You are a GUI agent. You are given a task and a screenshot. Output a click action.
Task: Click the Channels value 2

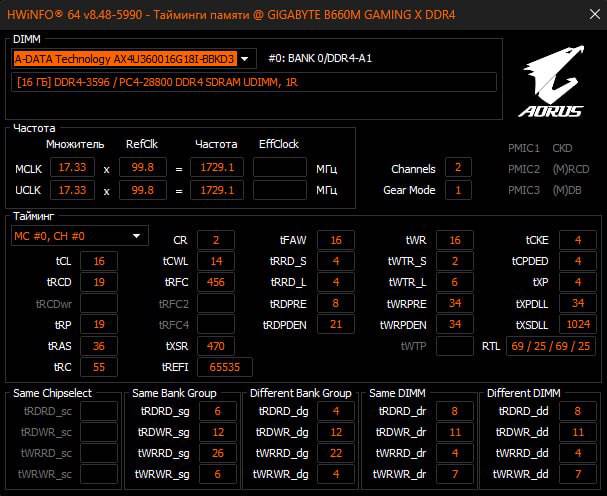click(x=458, y=167)
